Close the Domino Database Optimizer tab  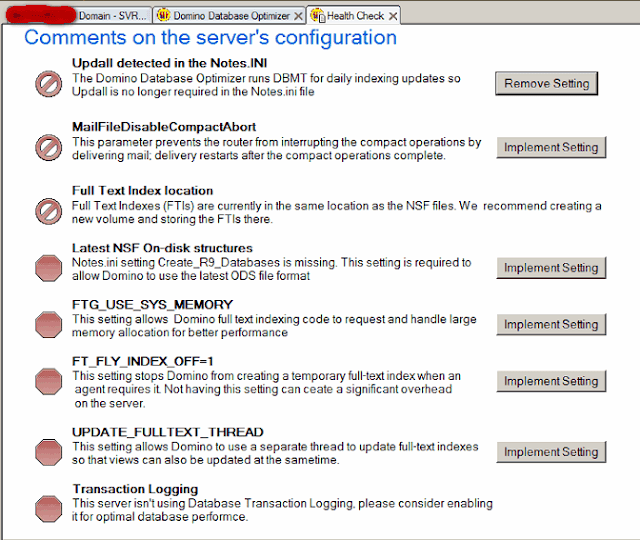coord(299,16)
